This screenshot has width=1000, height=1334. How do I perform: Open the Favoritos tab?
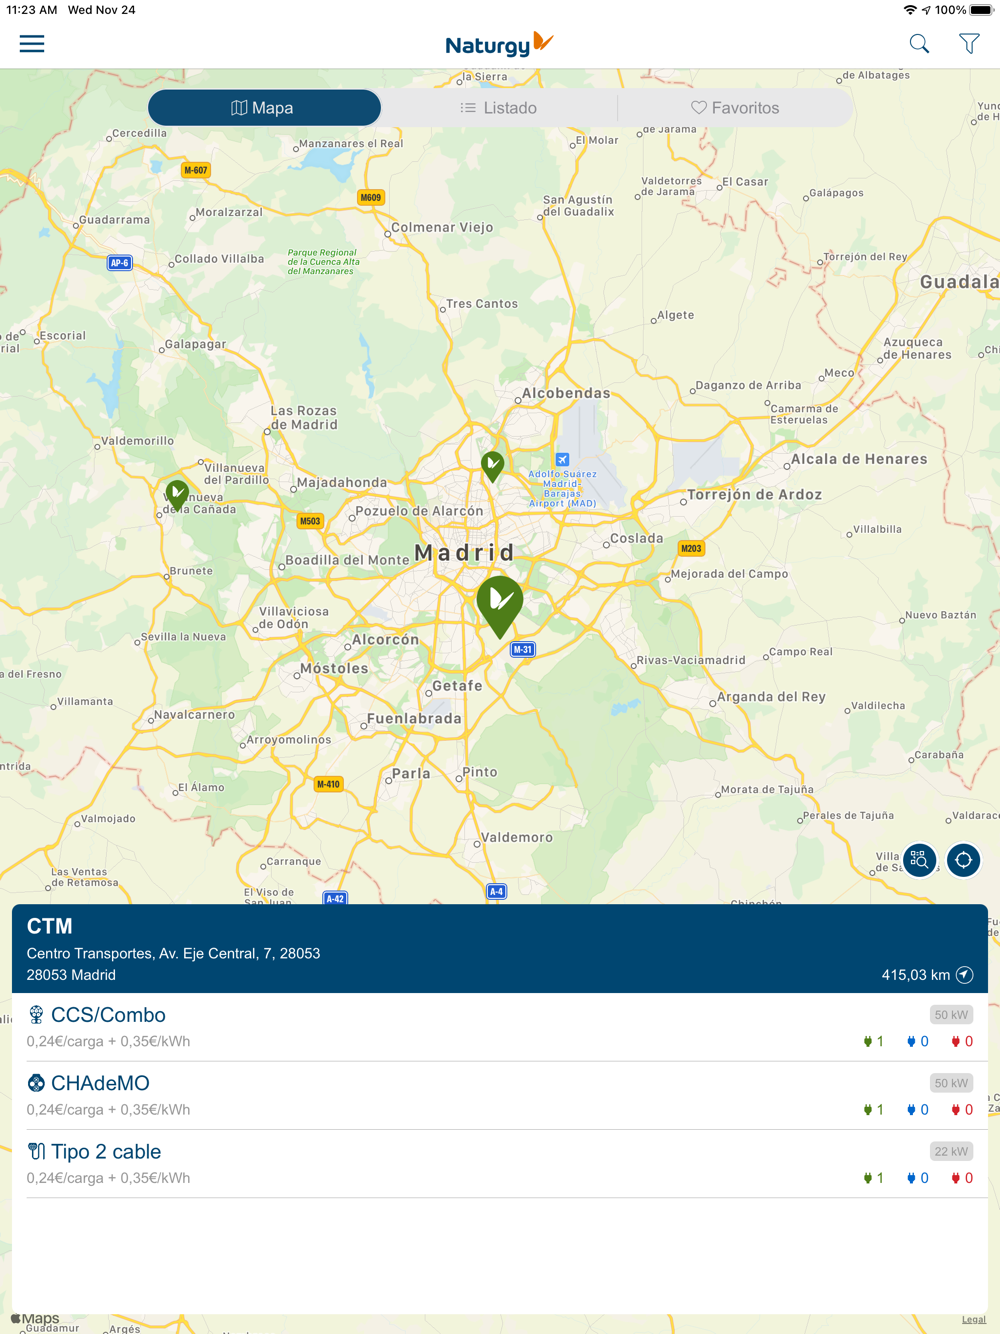(x=736, y=108)
